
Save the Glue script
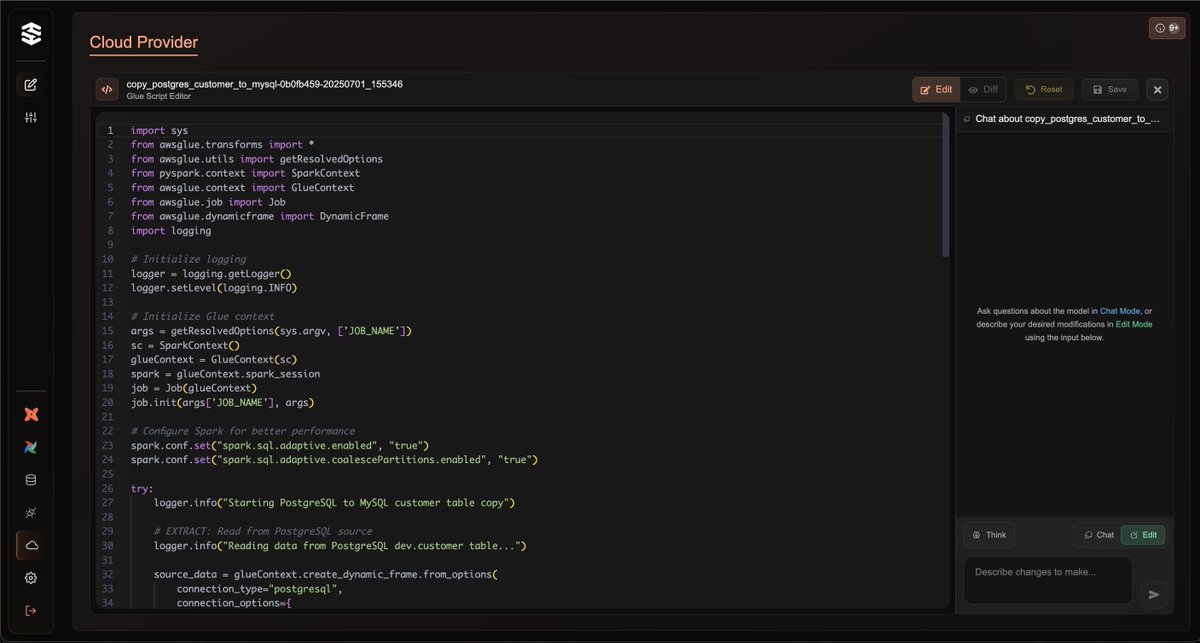pos(1110,90)
